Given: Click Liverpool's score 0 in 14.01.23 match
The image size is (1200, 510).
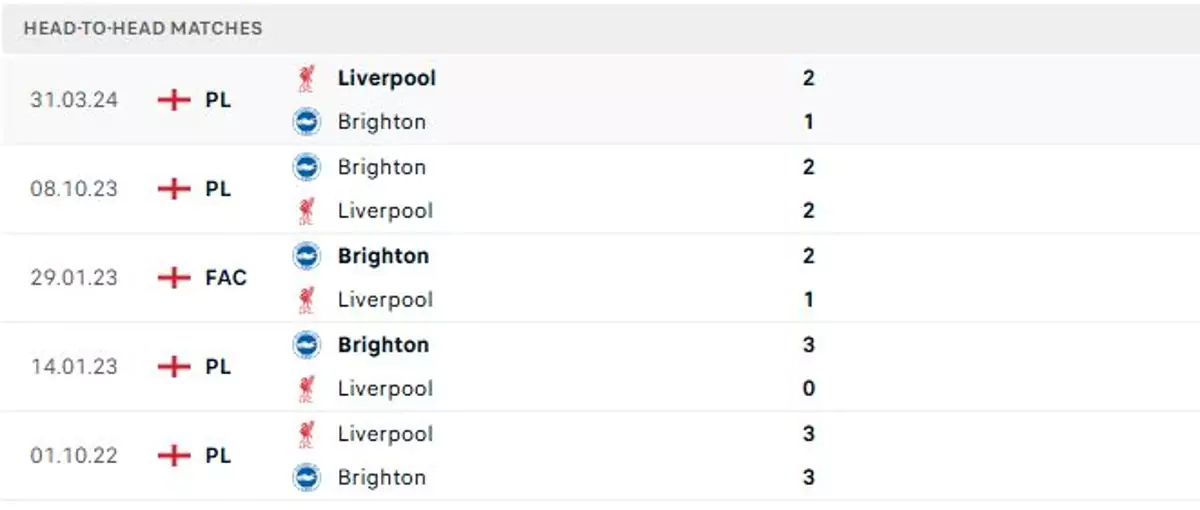Looking at the screenshot, I should pyautogui.click(x=808, y=388).
